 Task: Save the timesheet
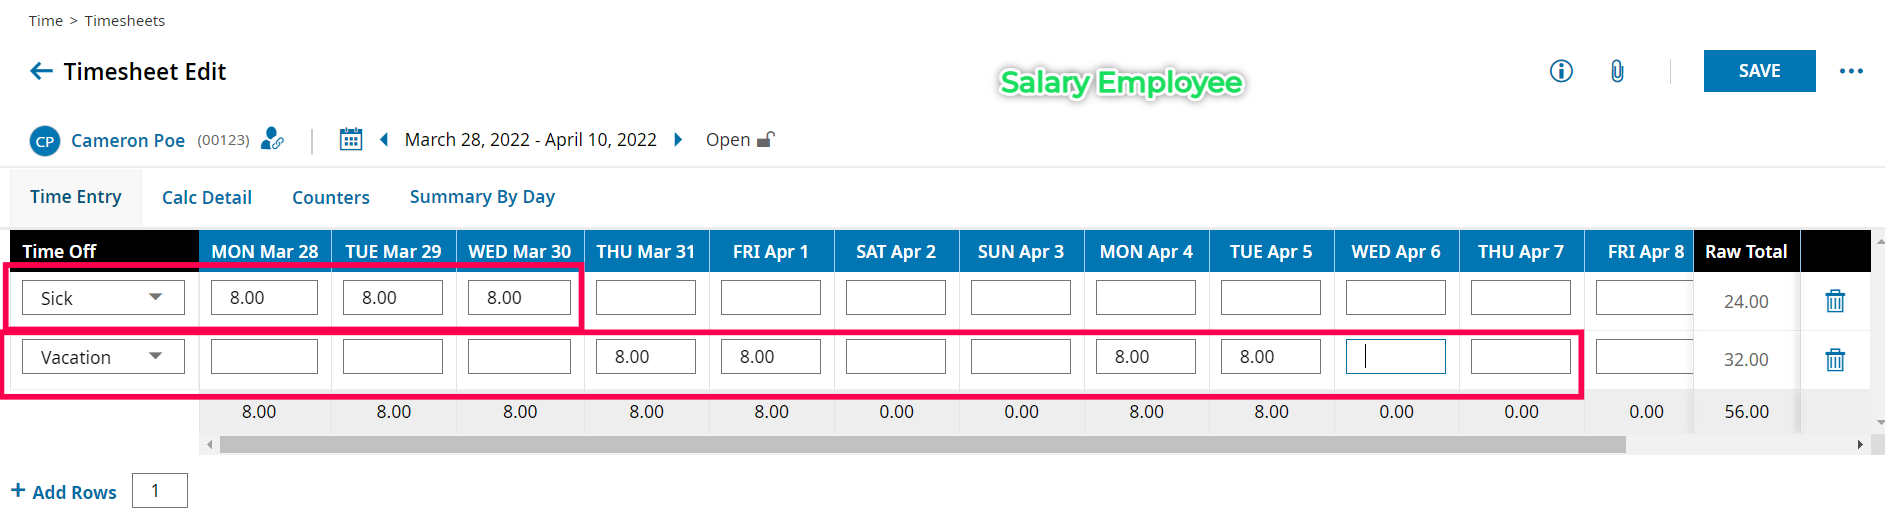(1759, 71)
